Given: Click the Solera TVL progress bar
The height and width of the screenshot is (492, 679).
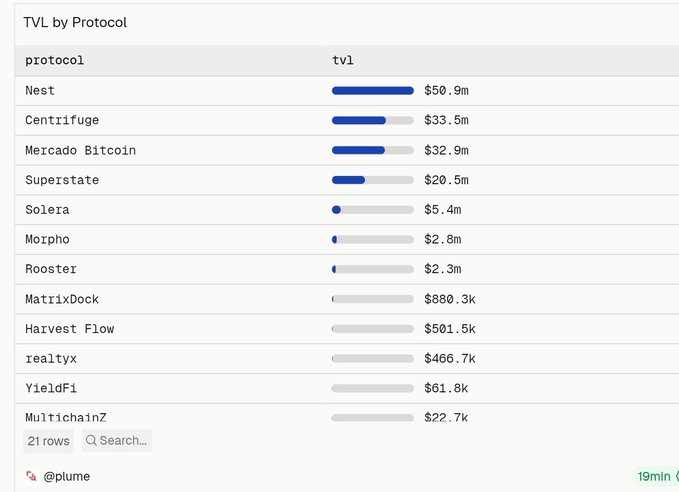Looking at the screenshot, I should (x=372, y=210).
